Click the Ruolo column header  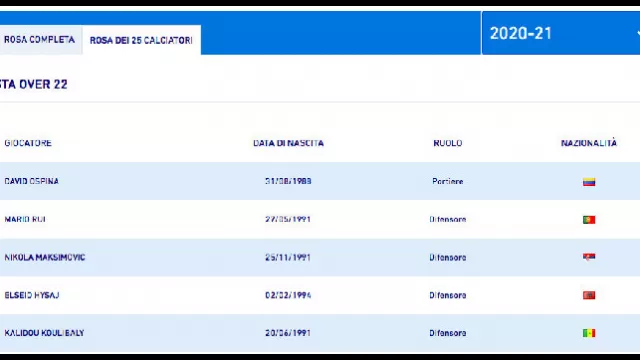point(448,143)
